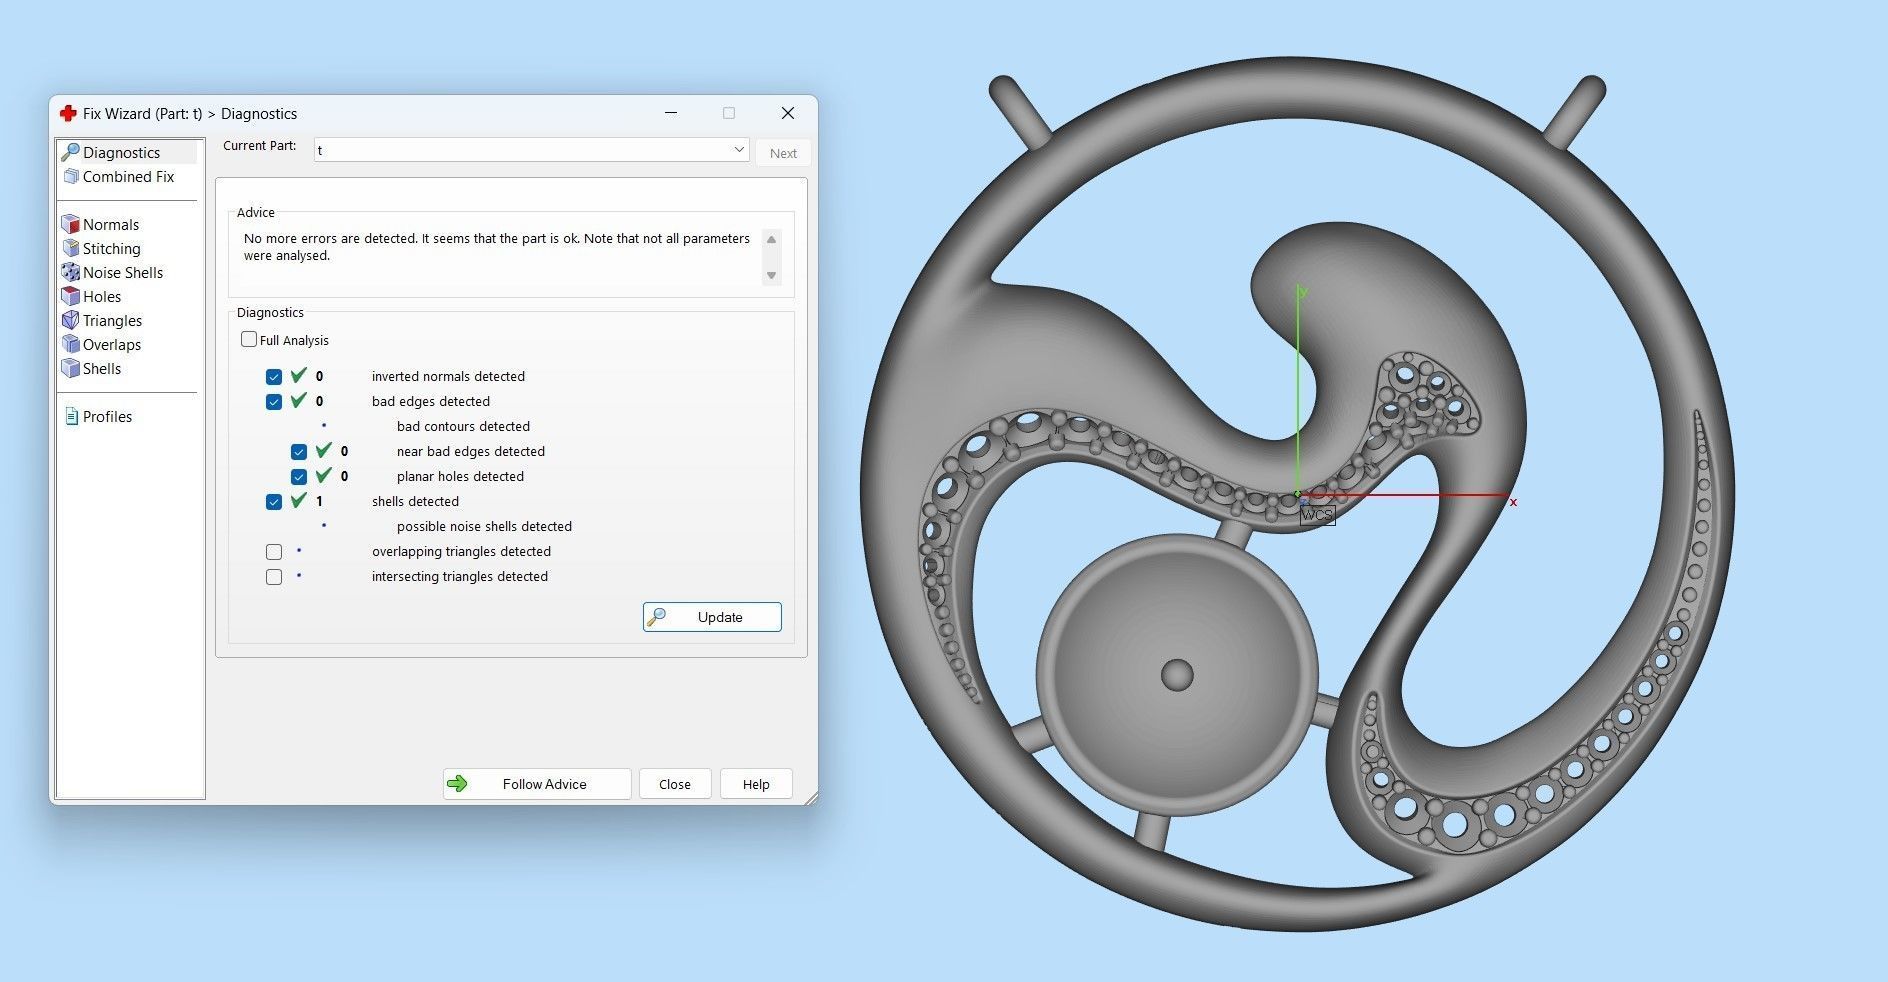The image size is (1888, 982).
Task: Click the Advice box scroll up arrow
Action: point(771,240)
